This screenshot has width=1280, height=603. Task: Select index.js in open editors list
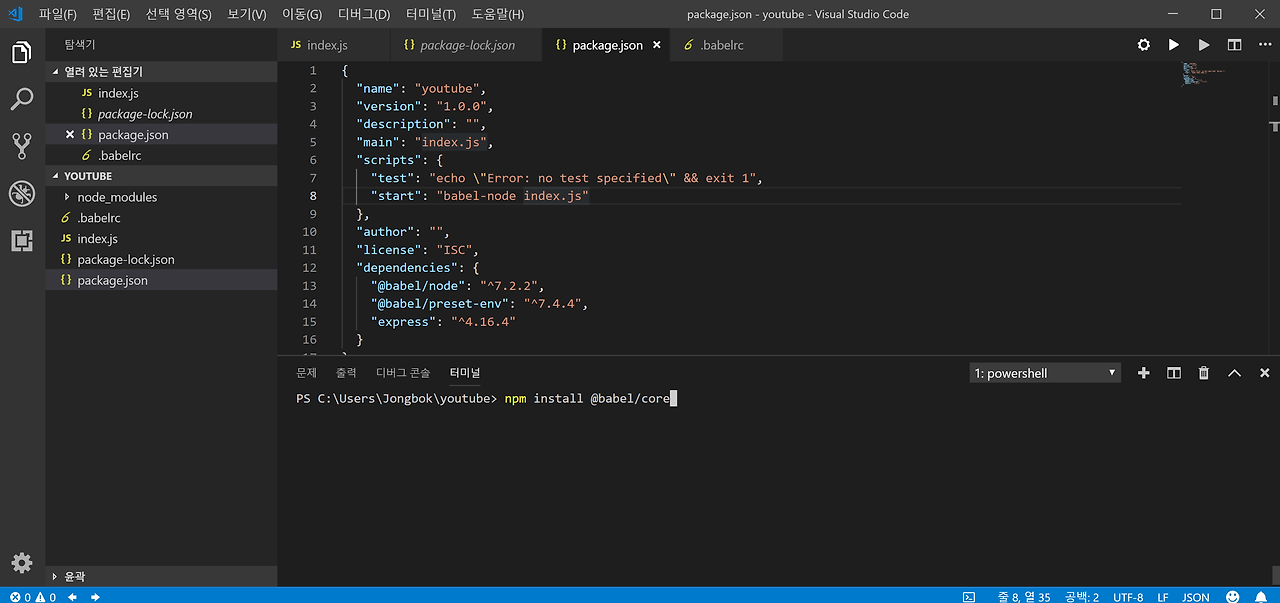point(161,93)
